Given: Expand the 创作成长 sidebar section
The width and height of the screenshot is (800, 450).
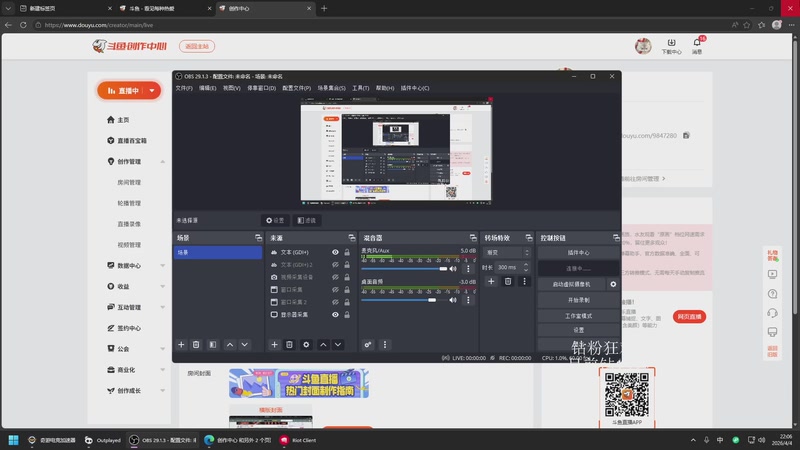Looking at the screenshot, I should tap(163, 391).
